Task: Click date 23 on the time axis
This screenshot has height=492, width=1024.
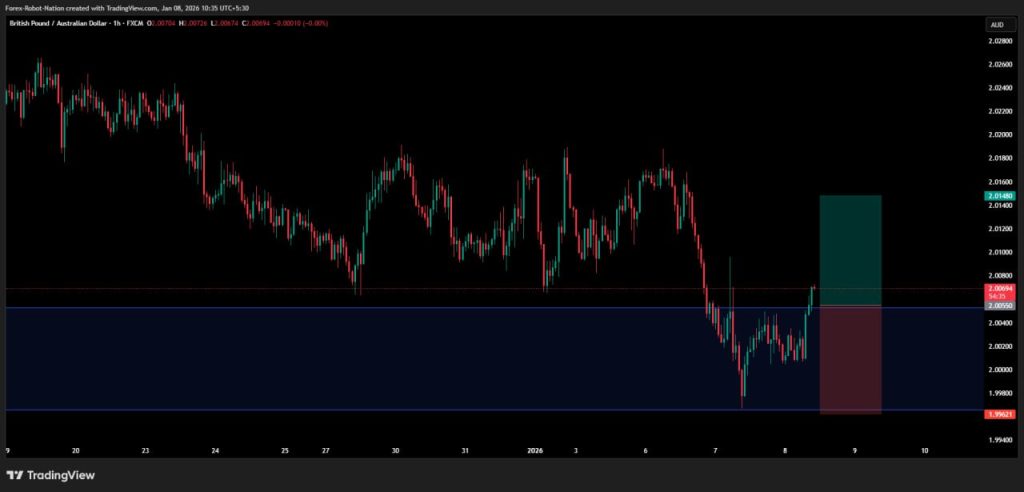Action: click(x=145, y=451)
